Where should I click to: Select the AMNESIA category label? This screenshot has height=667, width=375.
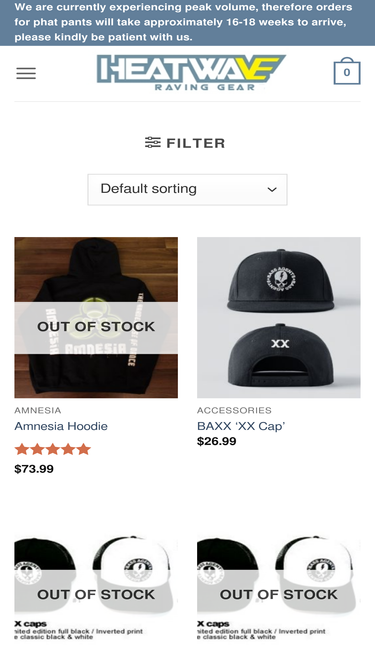coord(38,410)
